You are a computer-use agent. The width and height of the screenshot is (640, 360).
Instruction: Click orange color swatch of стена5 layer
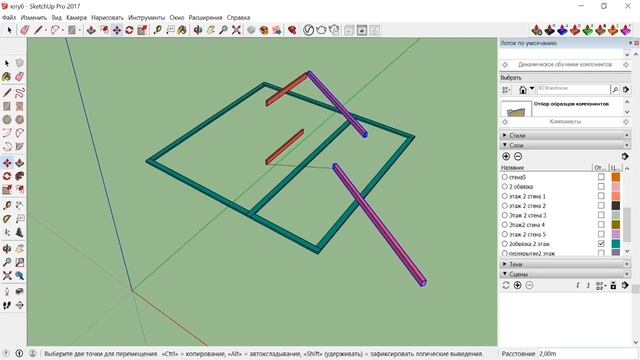click(616, 177)
